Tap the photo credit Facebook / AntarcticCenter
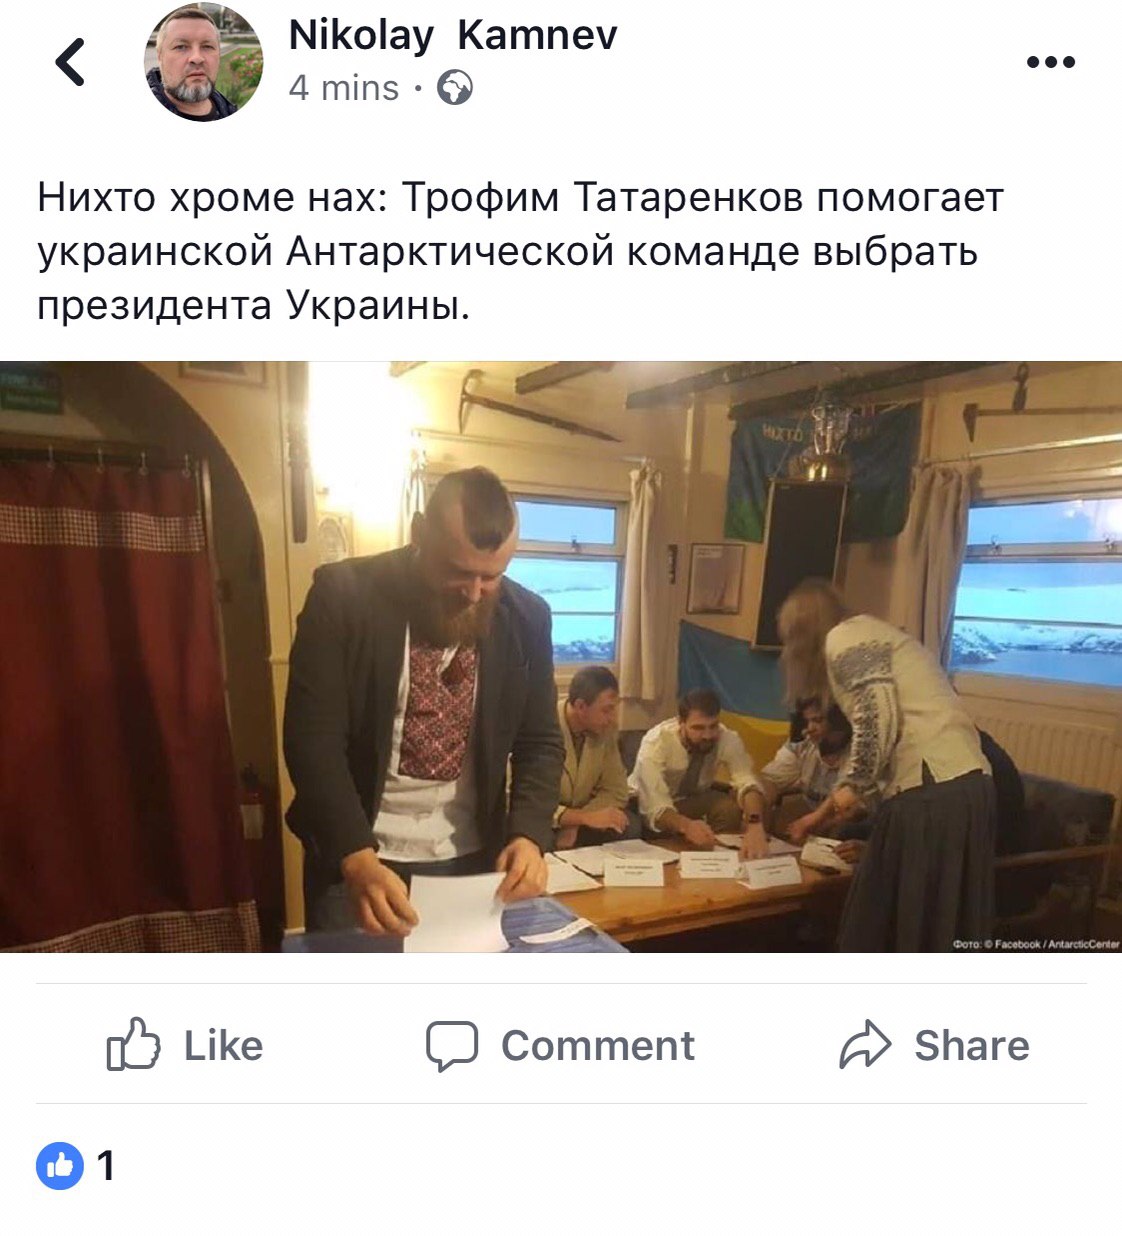Viewport: 1122px width, 1236px height. [x=1036, y=943]
